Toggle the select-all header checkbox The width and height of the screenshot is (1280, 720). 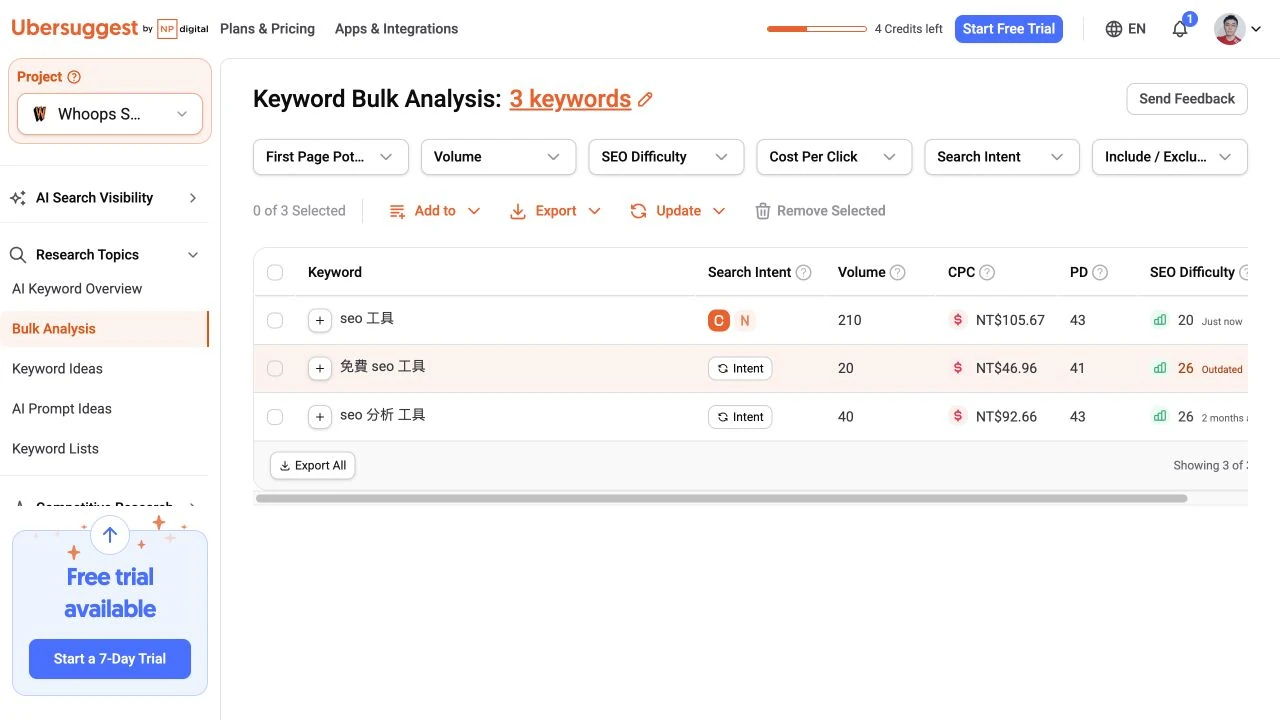(x=275, y=272)
